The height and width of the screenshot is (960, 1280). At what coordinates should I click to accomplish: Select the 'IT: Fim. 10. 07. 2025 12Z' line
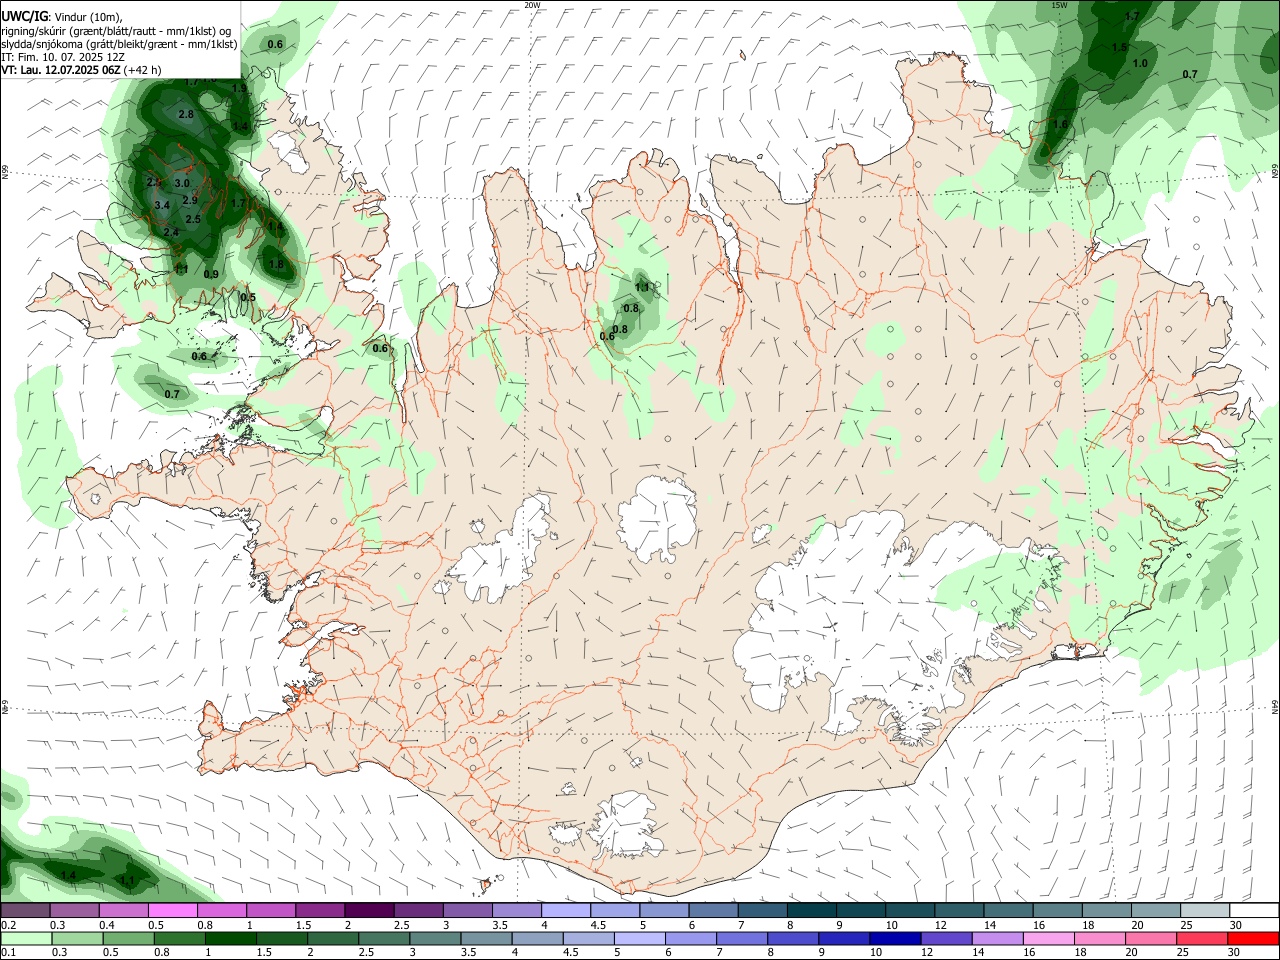(63, 58)
